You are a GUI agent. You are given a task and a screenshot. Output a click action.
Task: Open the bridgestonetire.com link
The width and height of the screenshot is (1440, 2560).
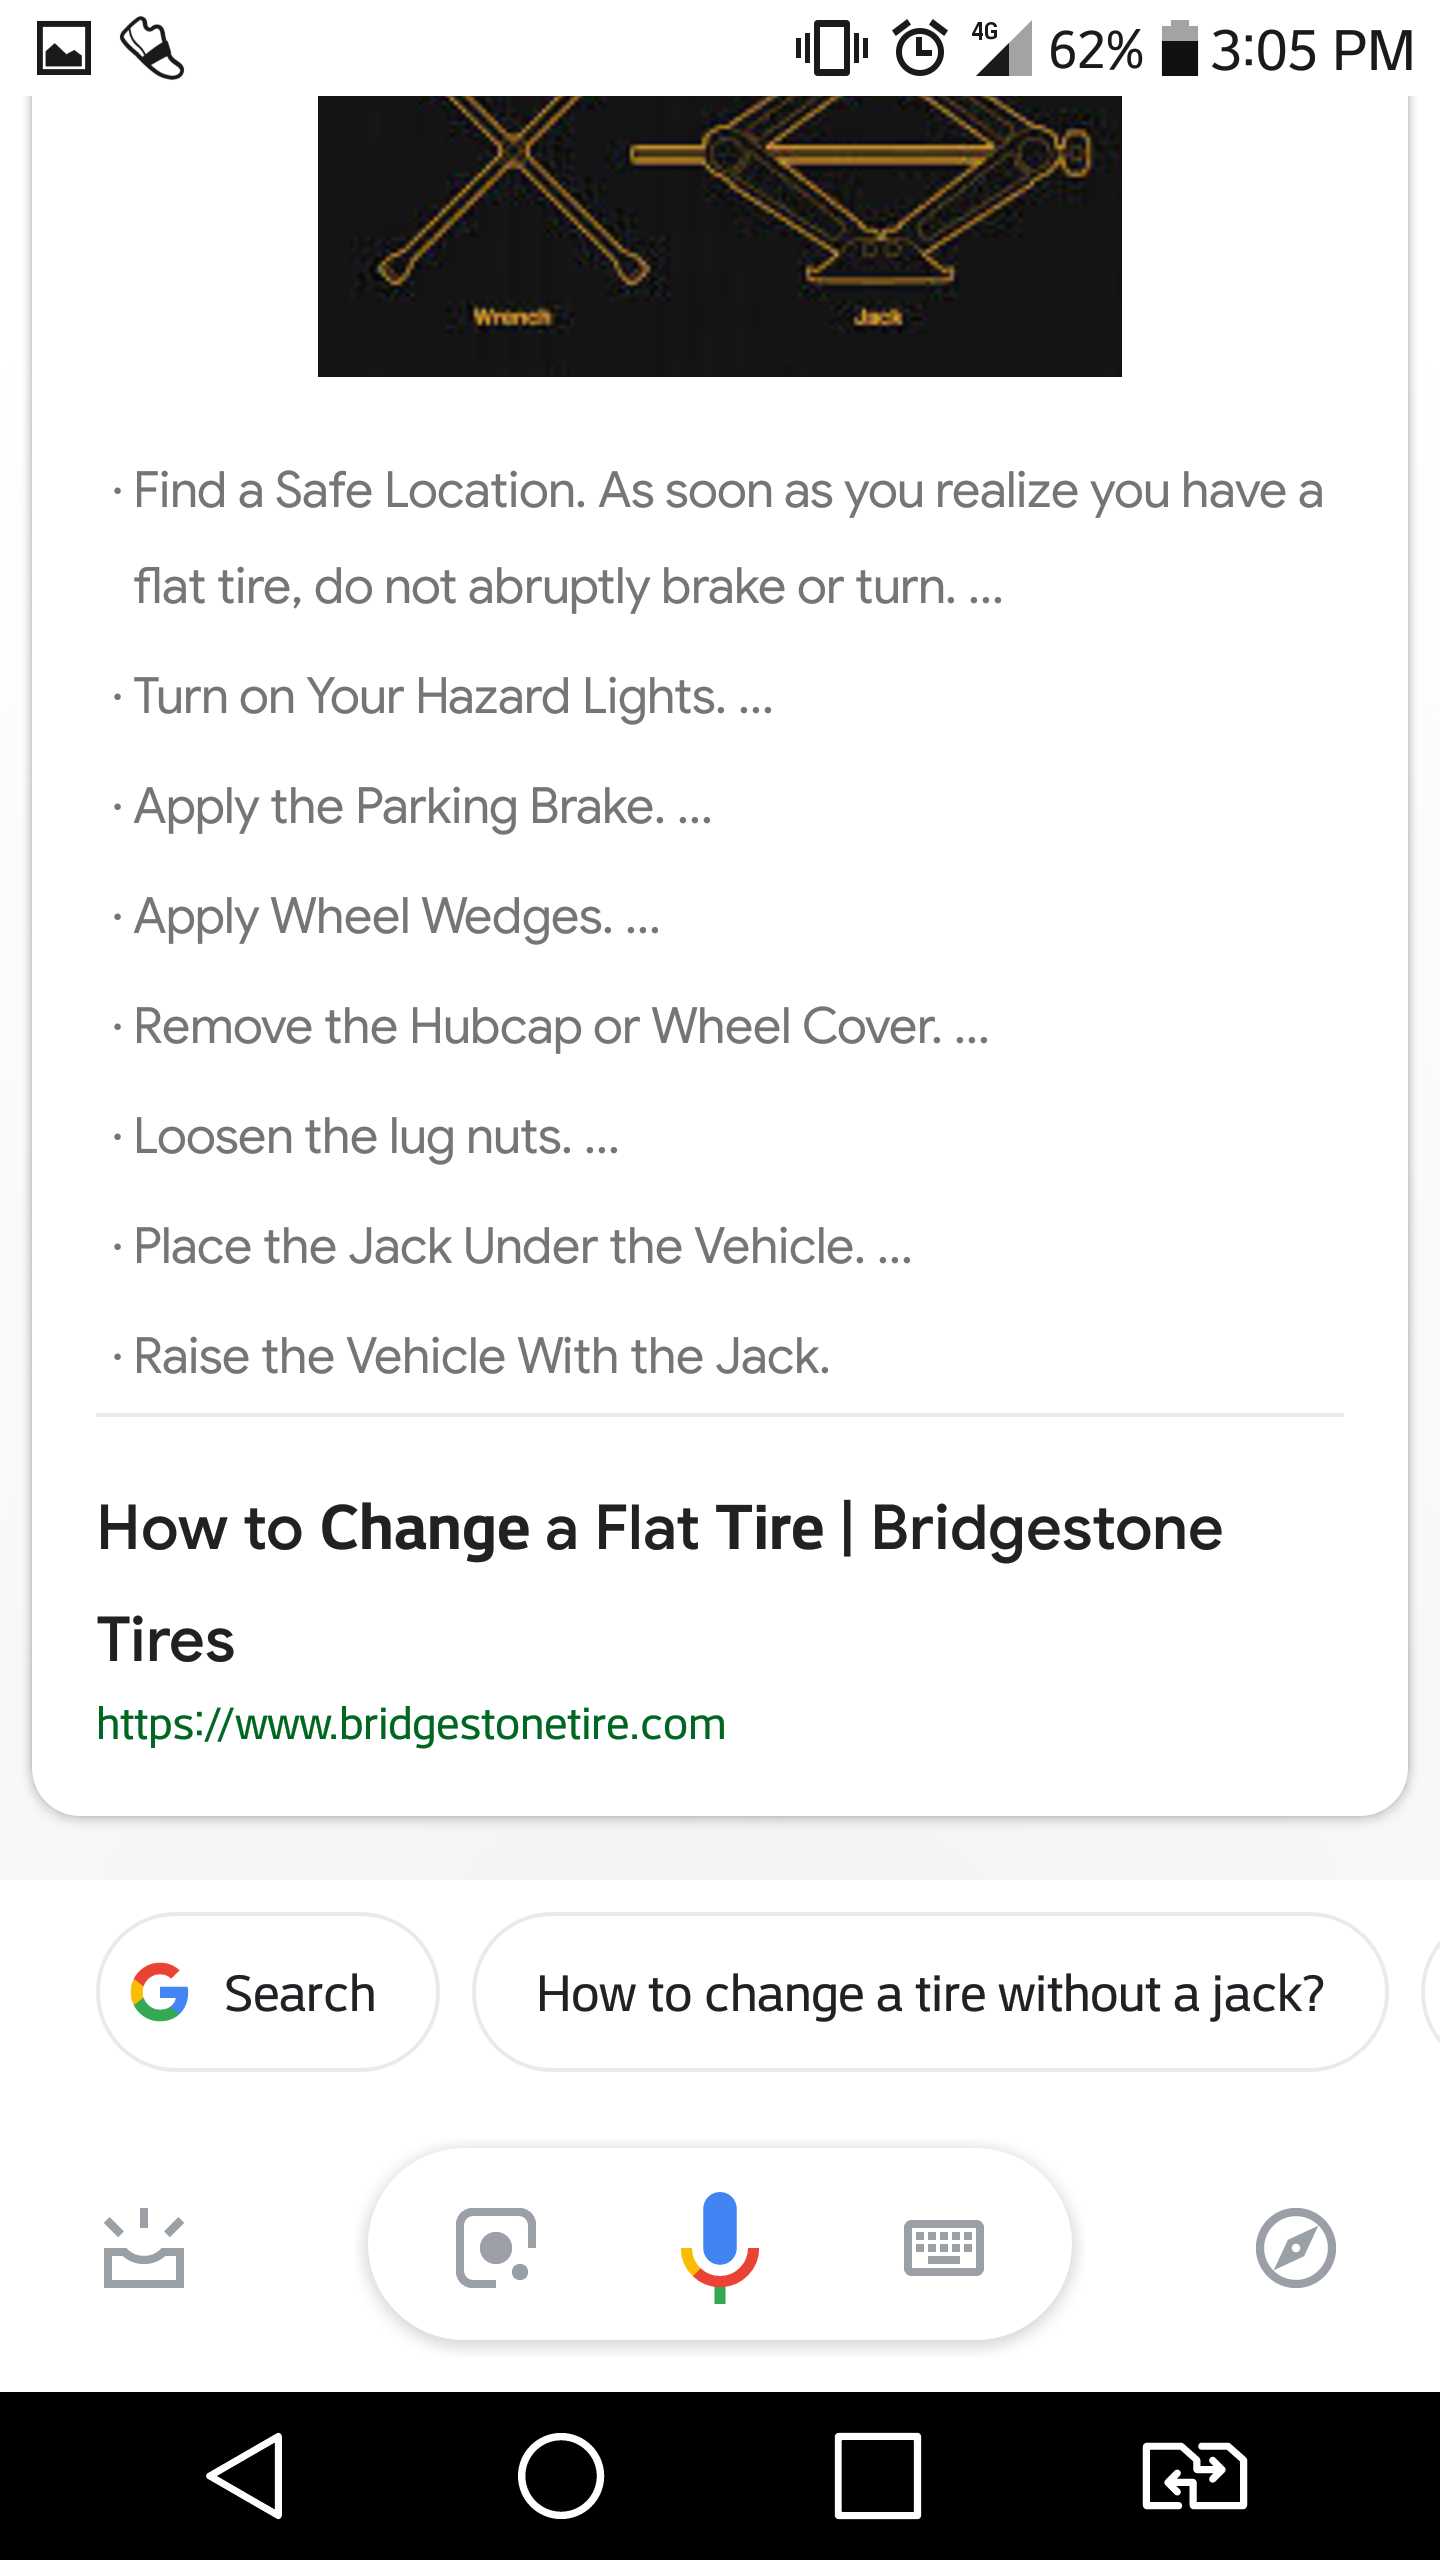point(411,1724)
